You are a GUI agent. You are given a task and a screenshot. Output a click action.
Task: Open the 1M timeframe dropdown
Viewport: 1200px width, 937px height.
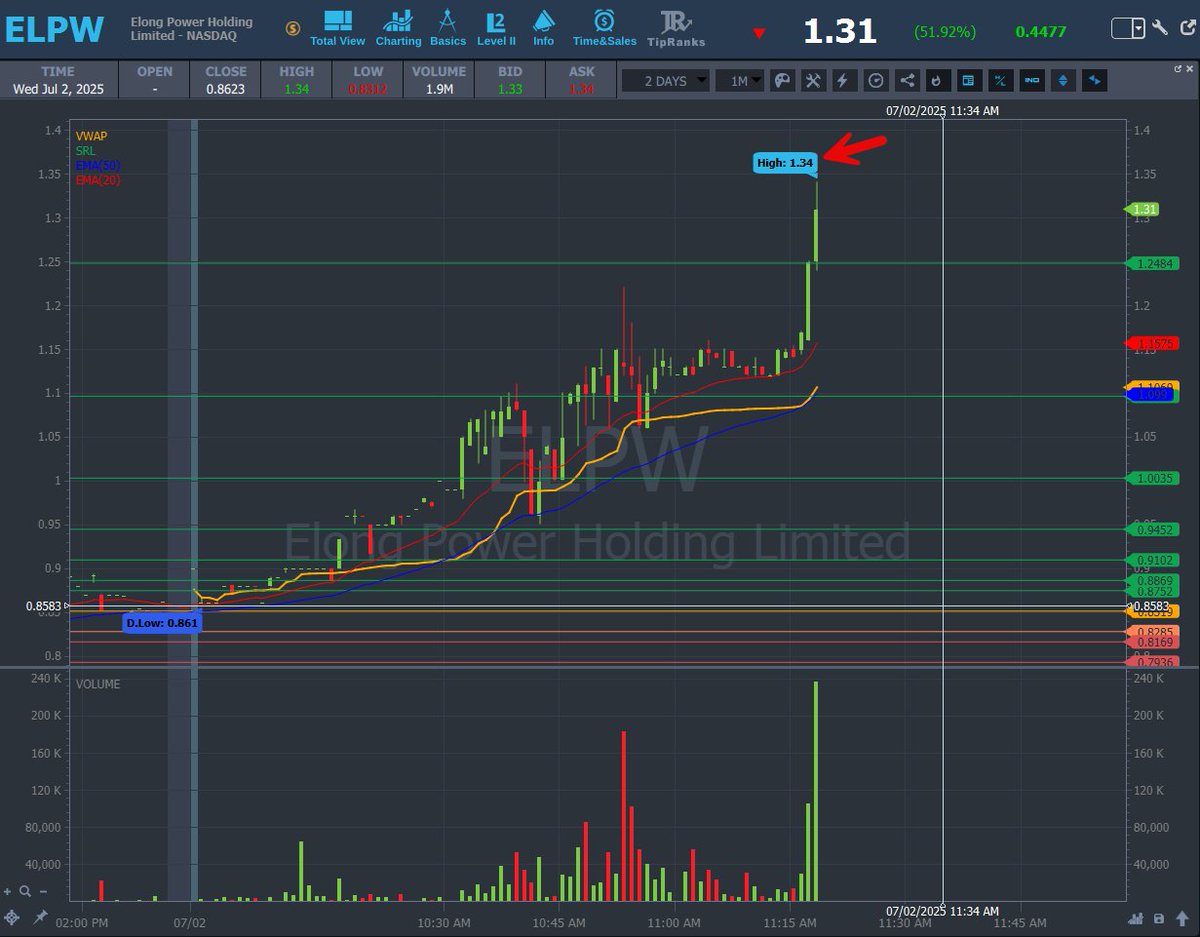(x=741, y=80)
